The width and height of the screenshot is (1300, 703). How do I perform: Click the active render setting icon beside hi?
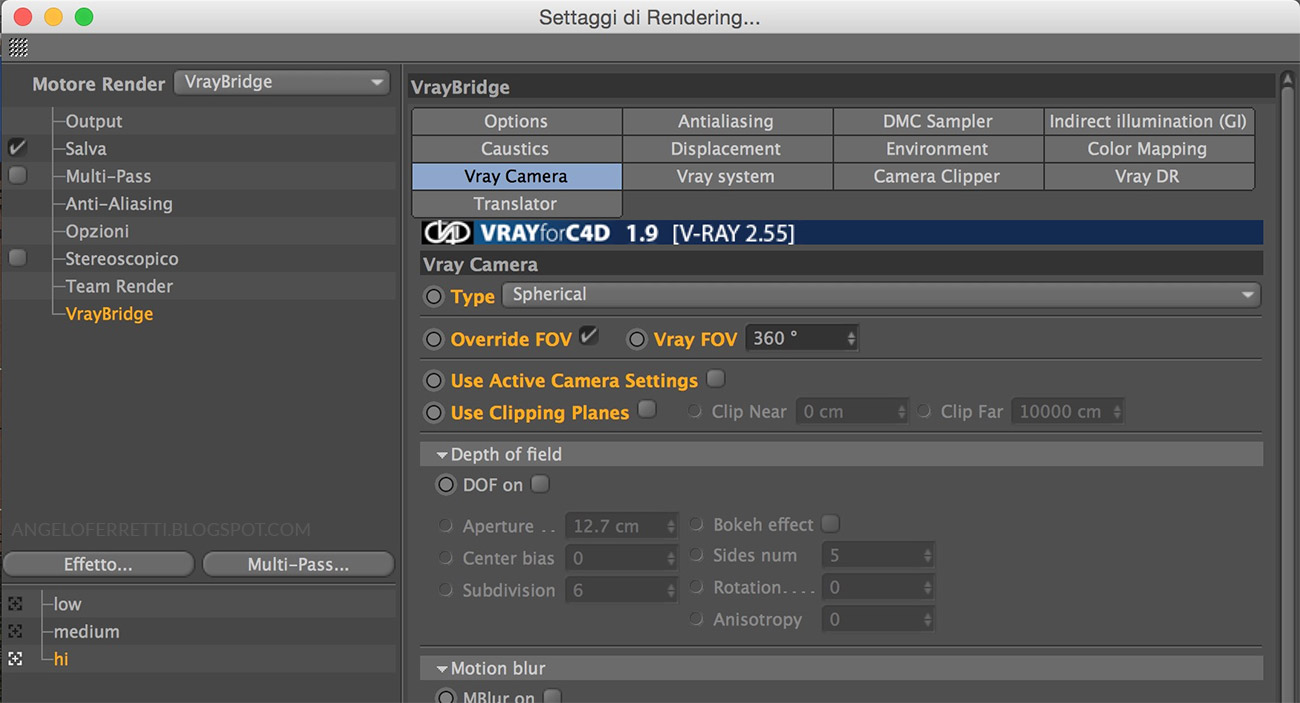(x=15, y=659)
